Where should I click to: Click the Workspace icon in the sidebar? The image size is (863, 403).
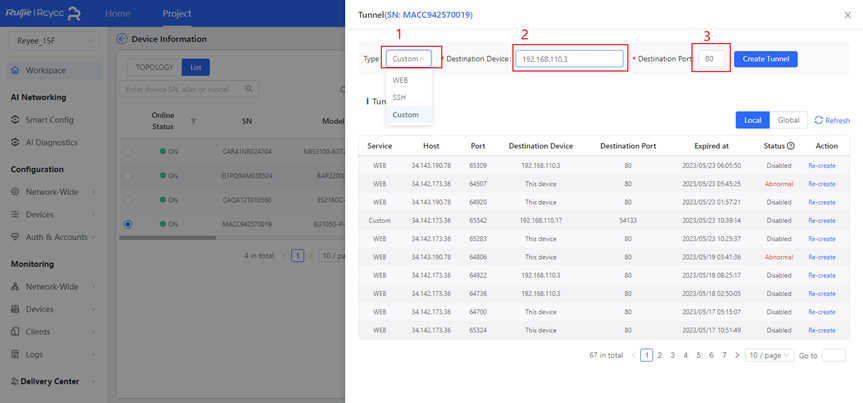pyautogui.click(x=15, y=71)
